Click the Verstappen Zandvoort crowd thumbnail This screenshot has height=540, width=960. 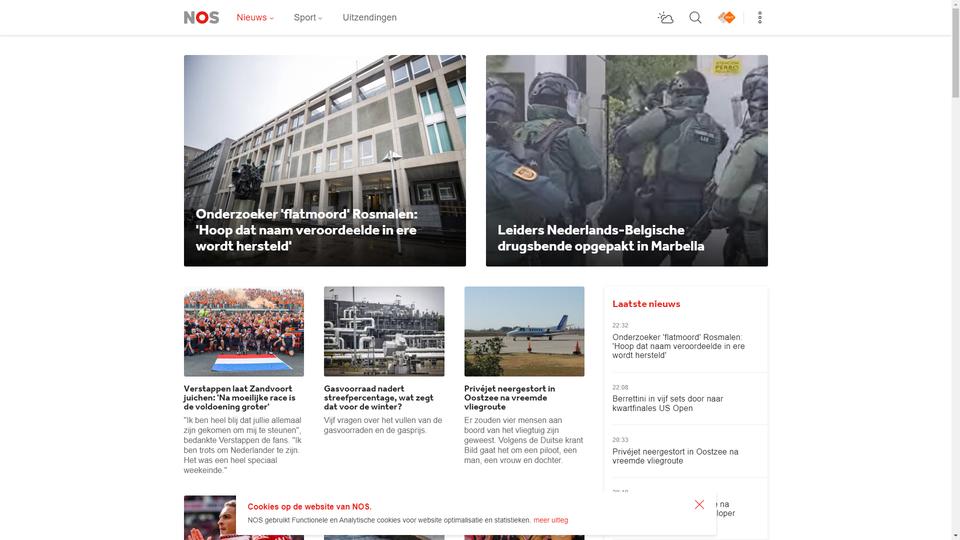244,331
